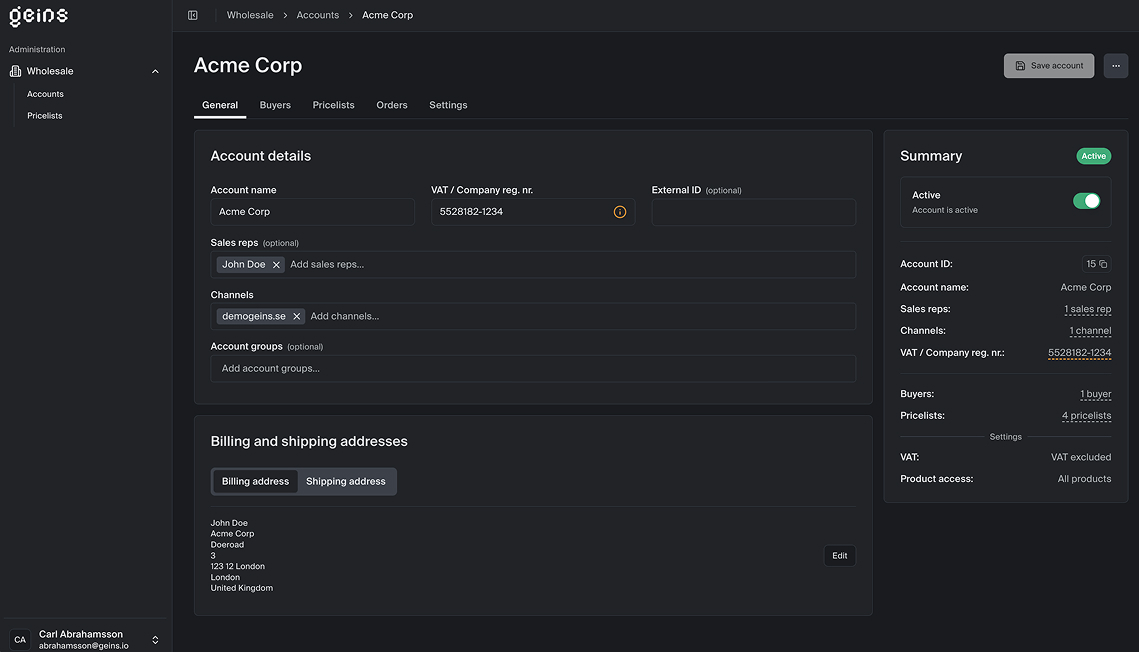Screen dimensions: 1139x653
Task: Expand the Carl Abrahamsson user menu
Action: click(x=155, y=639)
